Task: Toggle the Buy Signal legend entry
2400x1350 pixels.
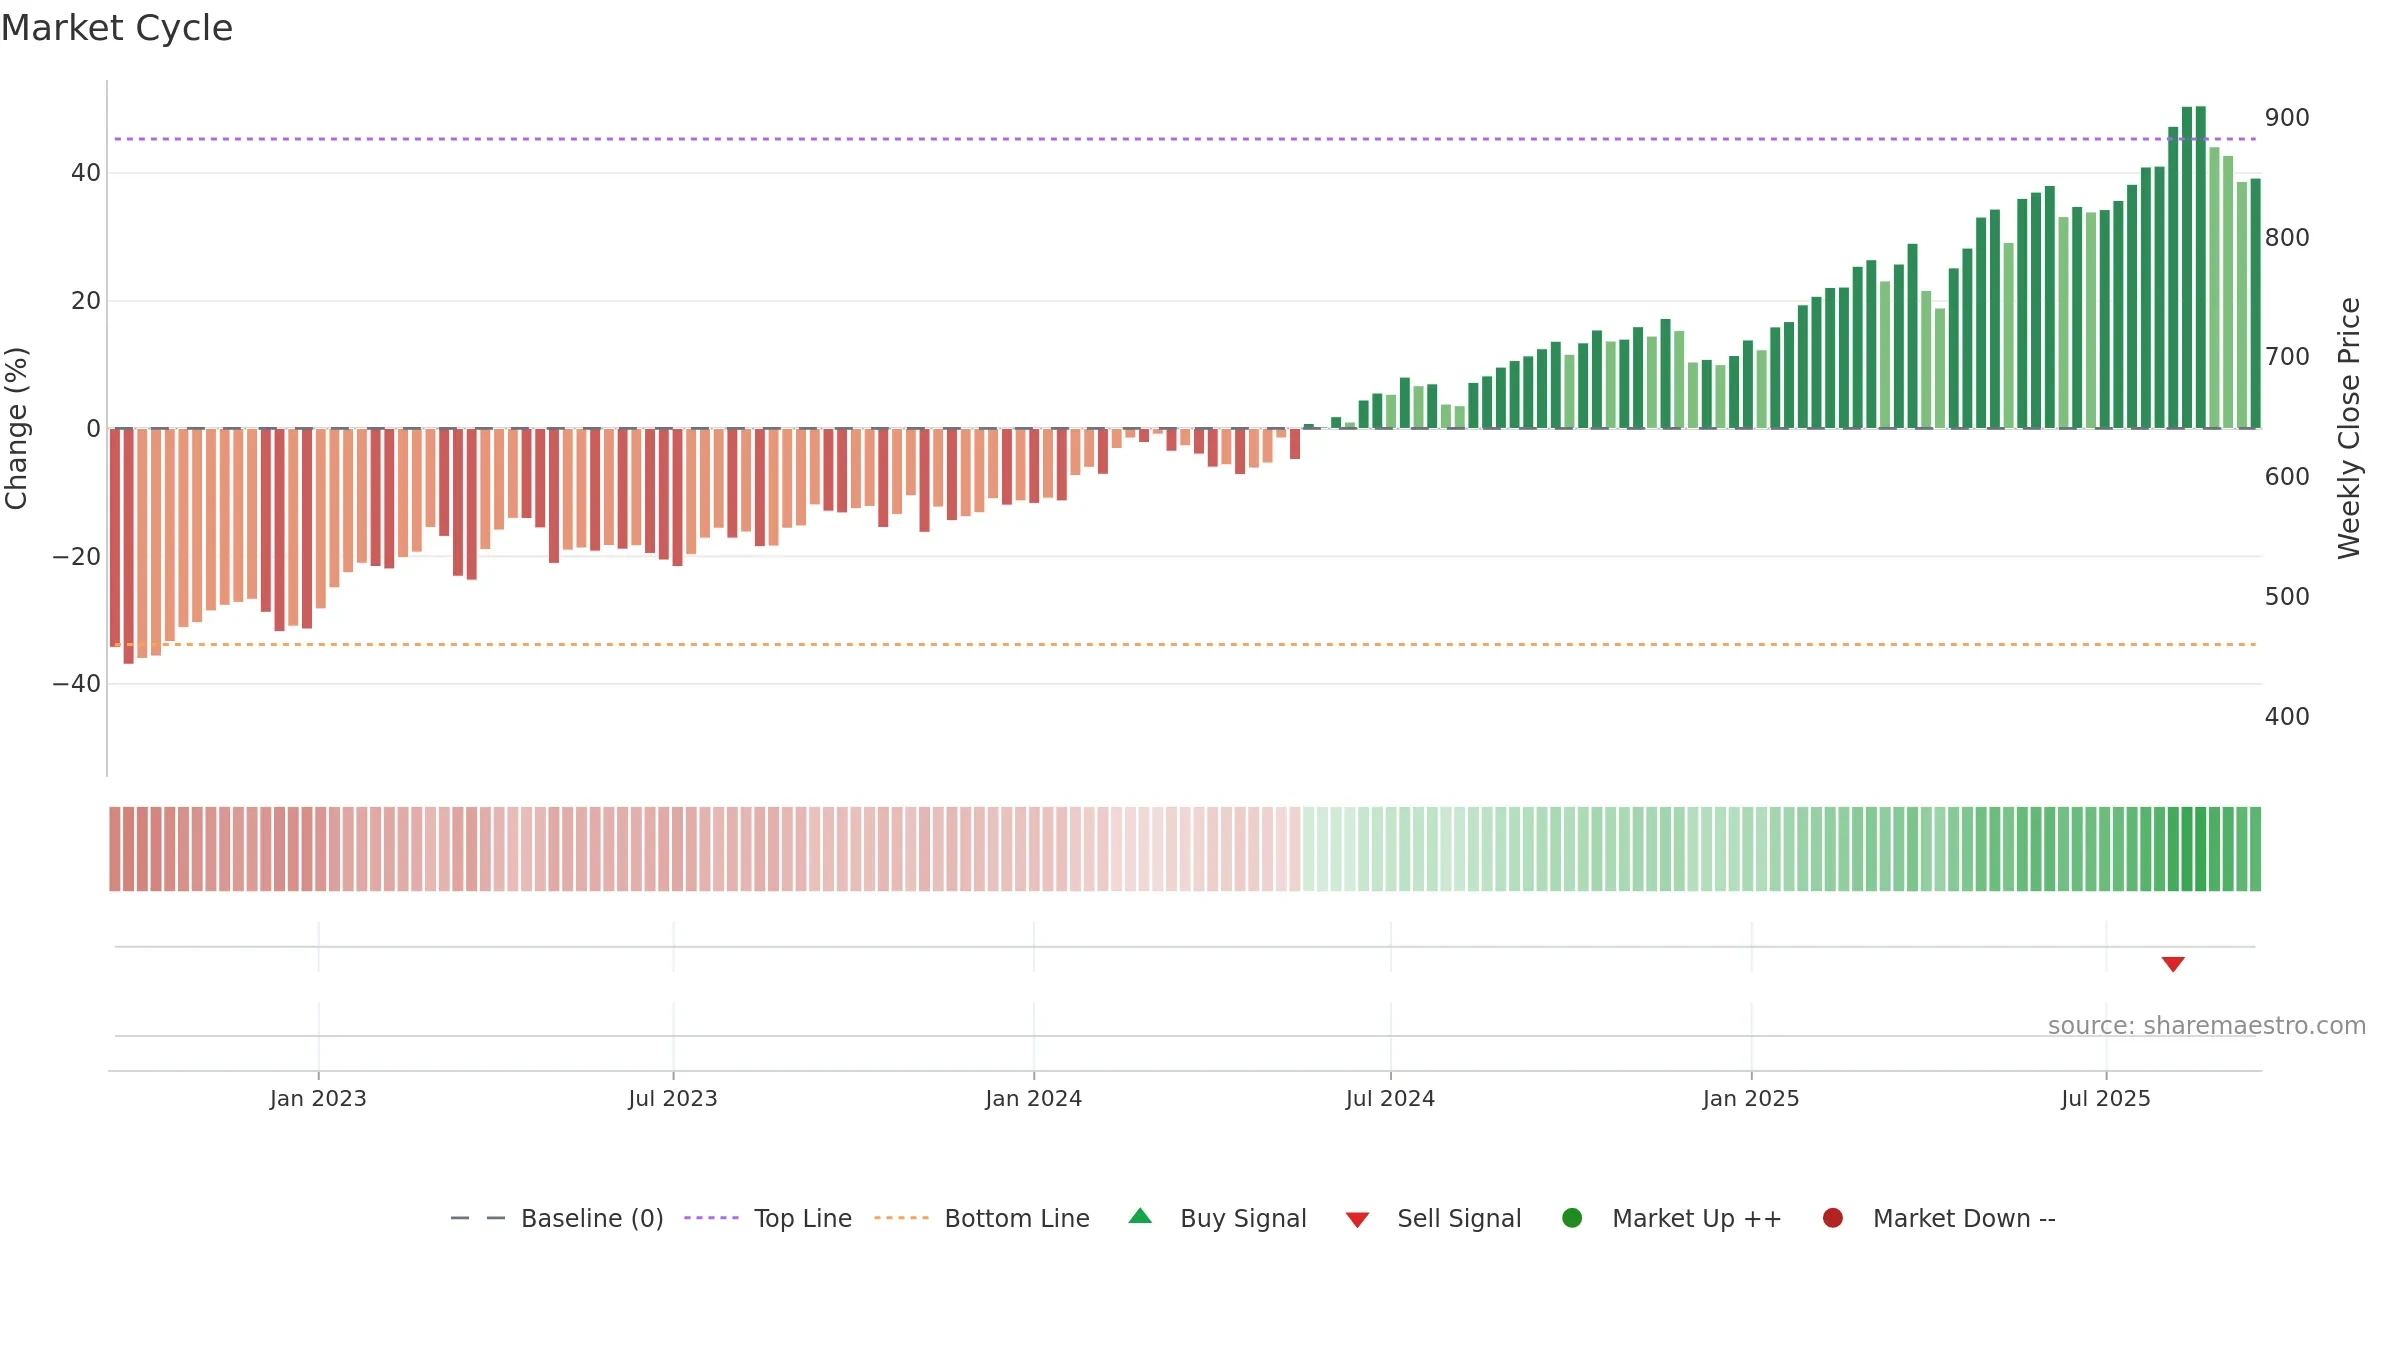Action: click(x=1217, y=1218)
